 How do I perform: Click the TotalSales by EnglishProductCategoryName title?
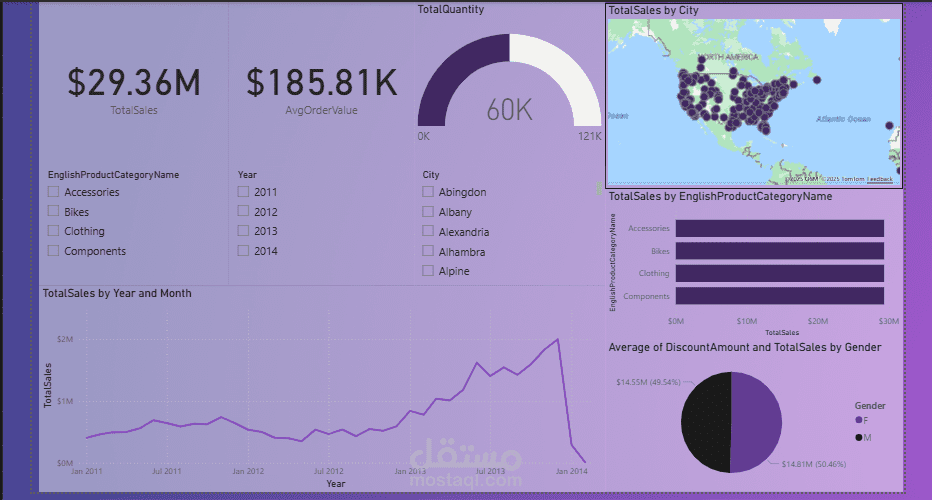[x=720, y=196]
